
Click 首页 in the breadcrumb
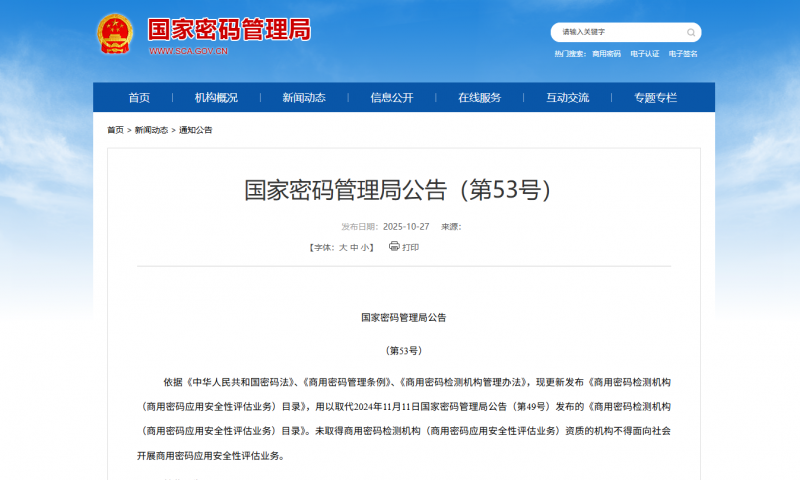116,130
